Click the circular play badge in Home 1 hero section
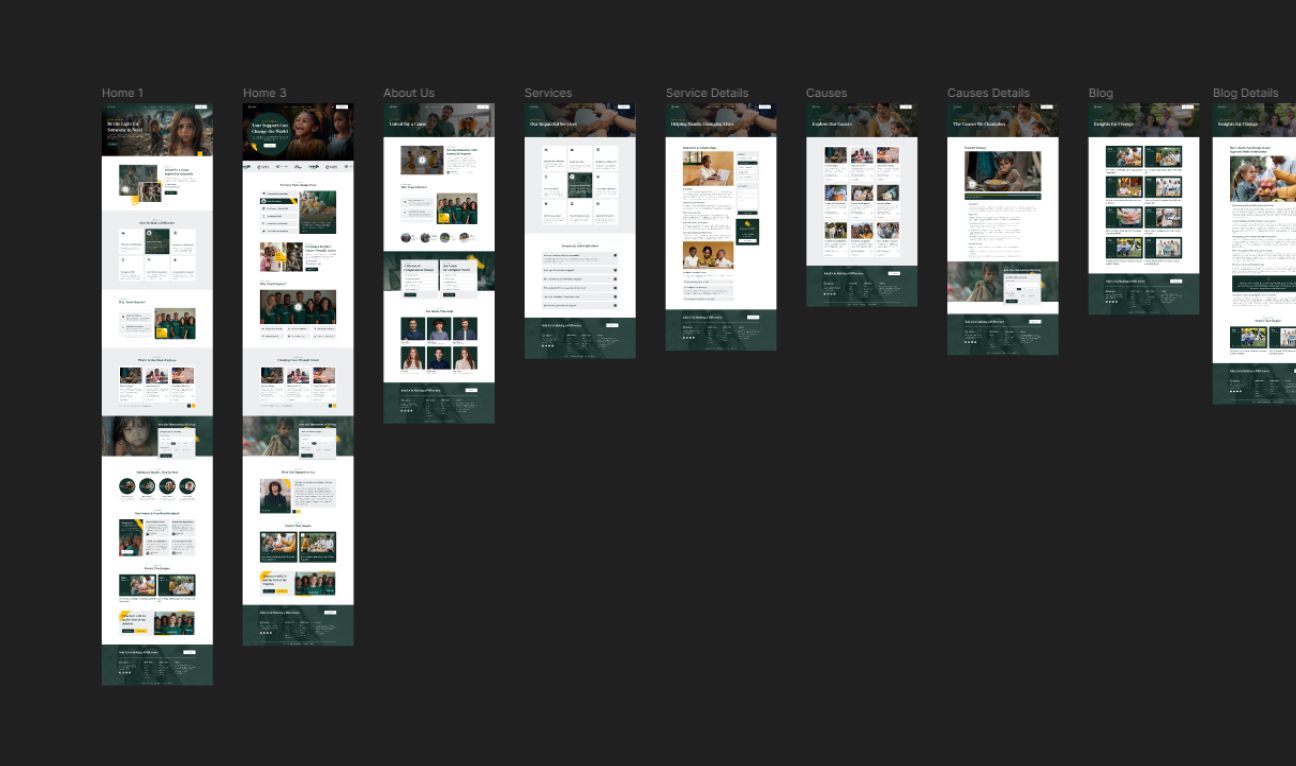Image resolution: width=1296 pixels, height=766 pixels. [125, 189]
